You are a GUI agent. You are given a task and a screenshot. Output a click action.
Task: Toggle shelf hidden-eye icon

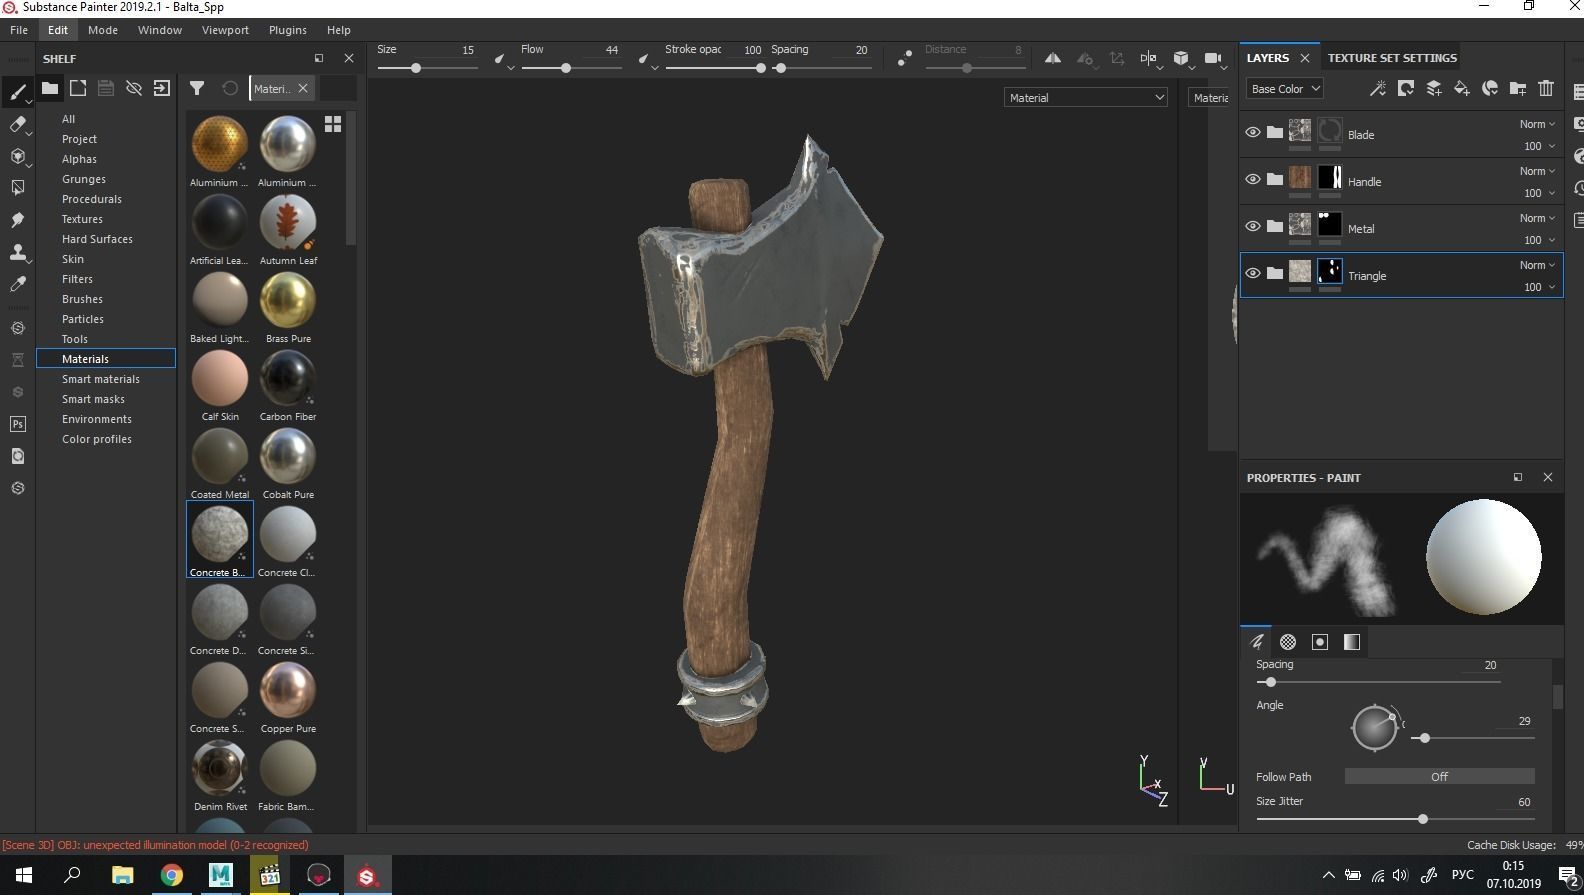(133, 88)
